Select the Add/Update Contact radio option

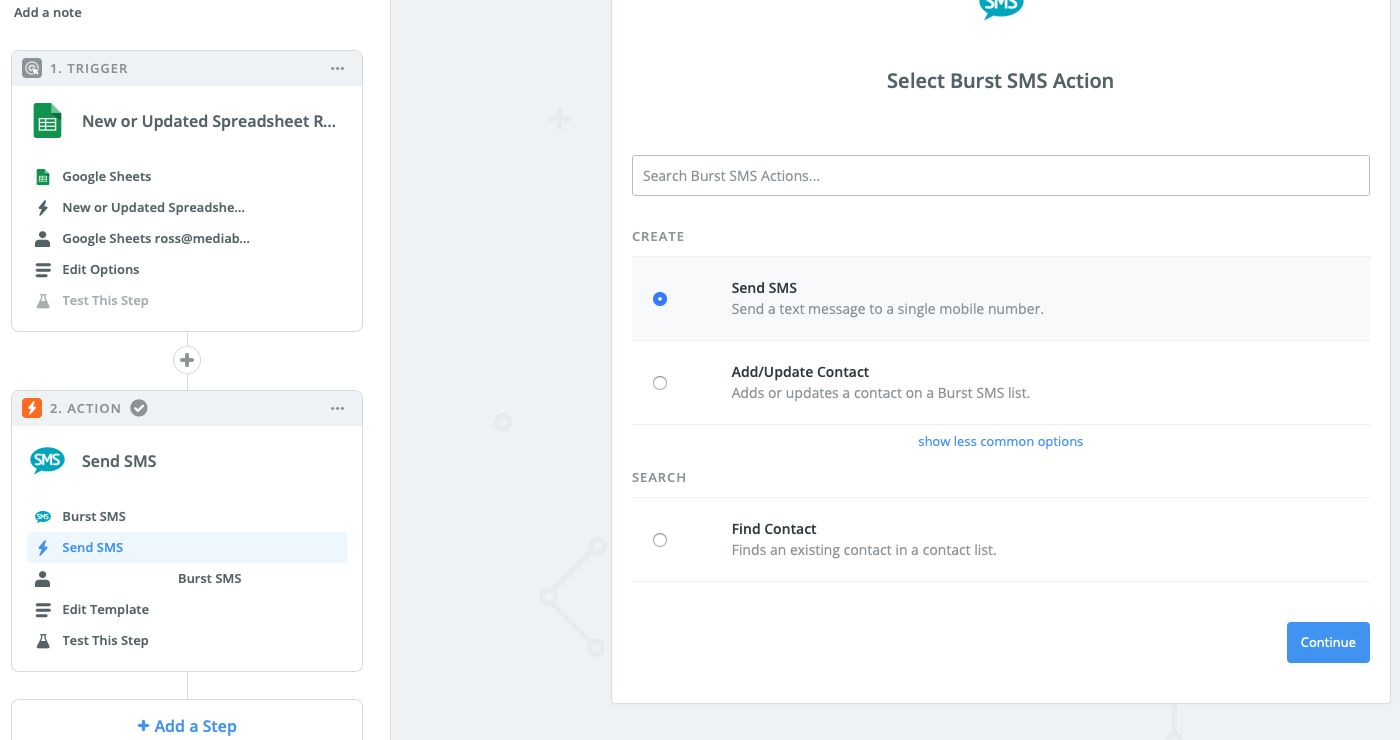[x=660, y=383]
